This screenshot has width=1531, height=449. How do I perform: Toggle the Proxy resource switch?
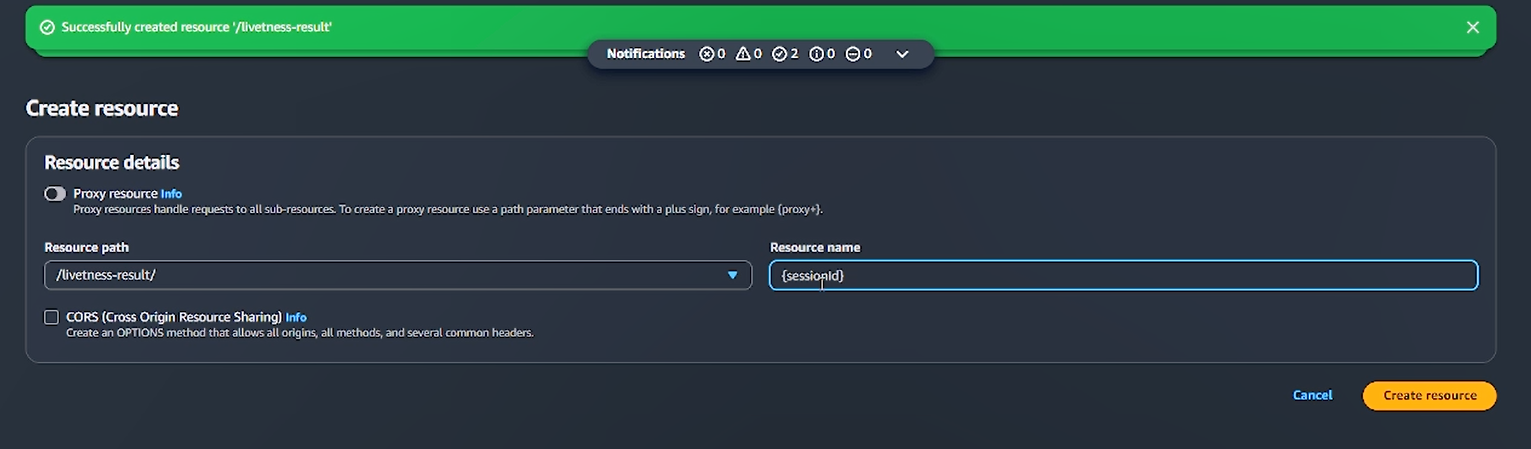55,194
